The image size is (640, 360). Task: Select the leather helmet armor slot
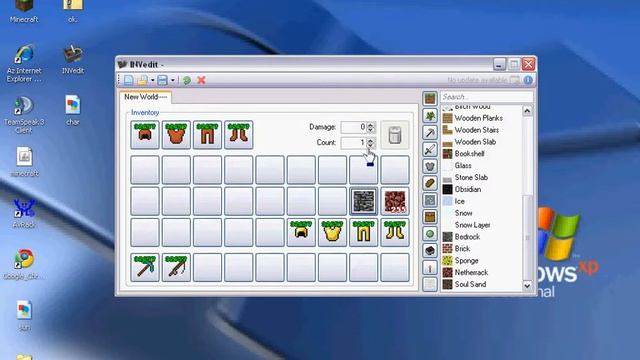pyautogui.click(x=145, y=134)
